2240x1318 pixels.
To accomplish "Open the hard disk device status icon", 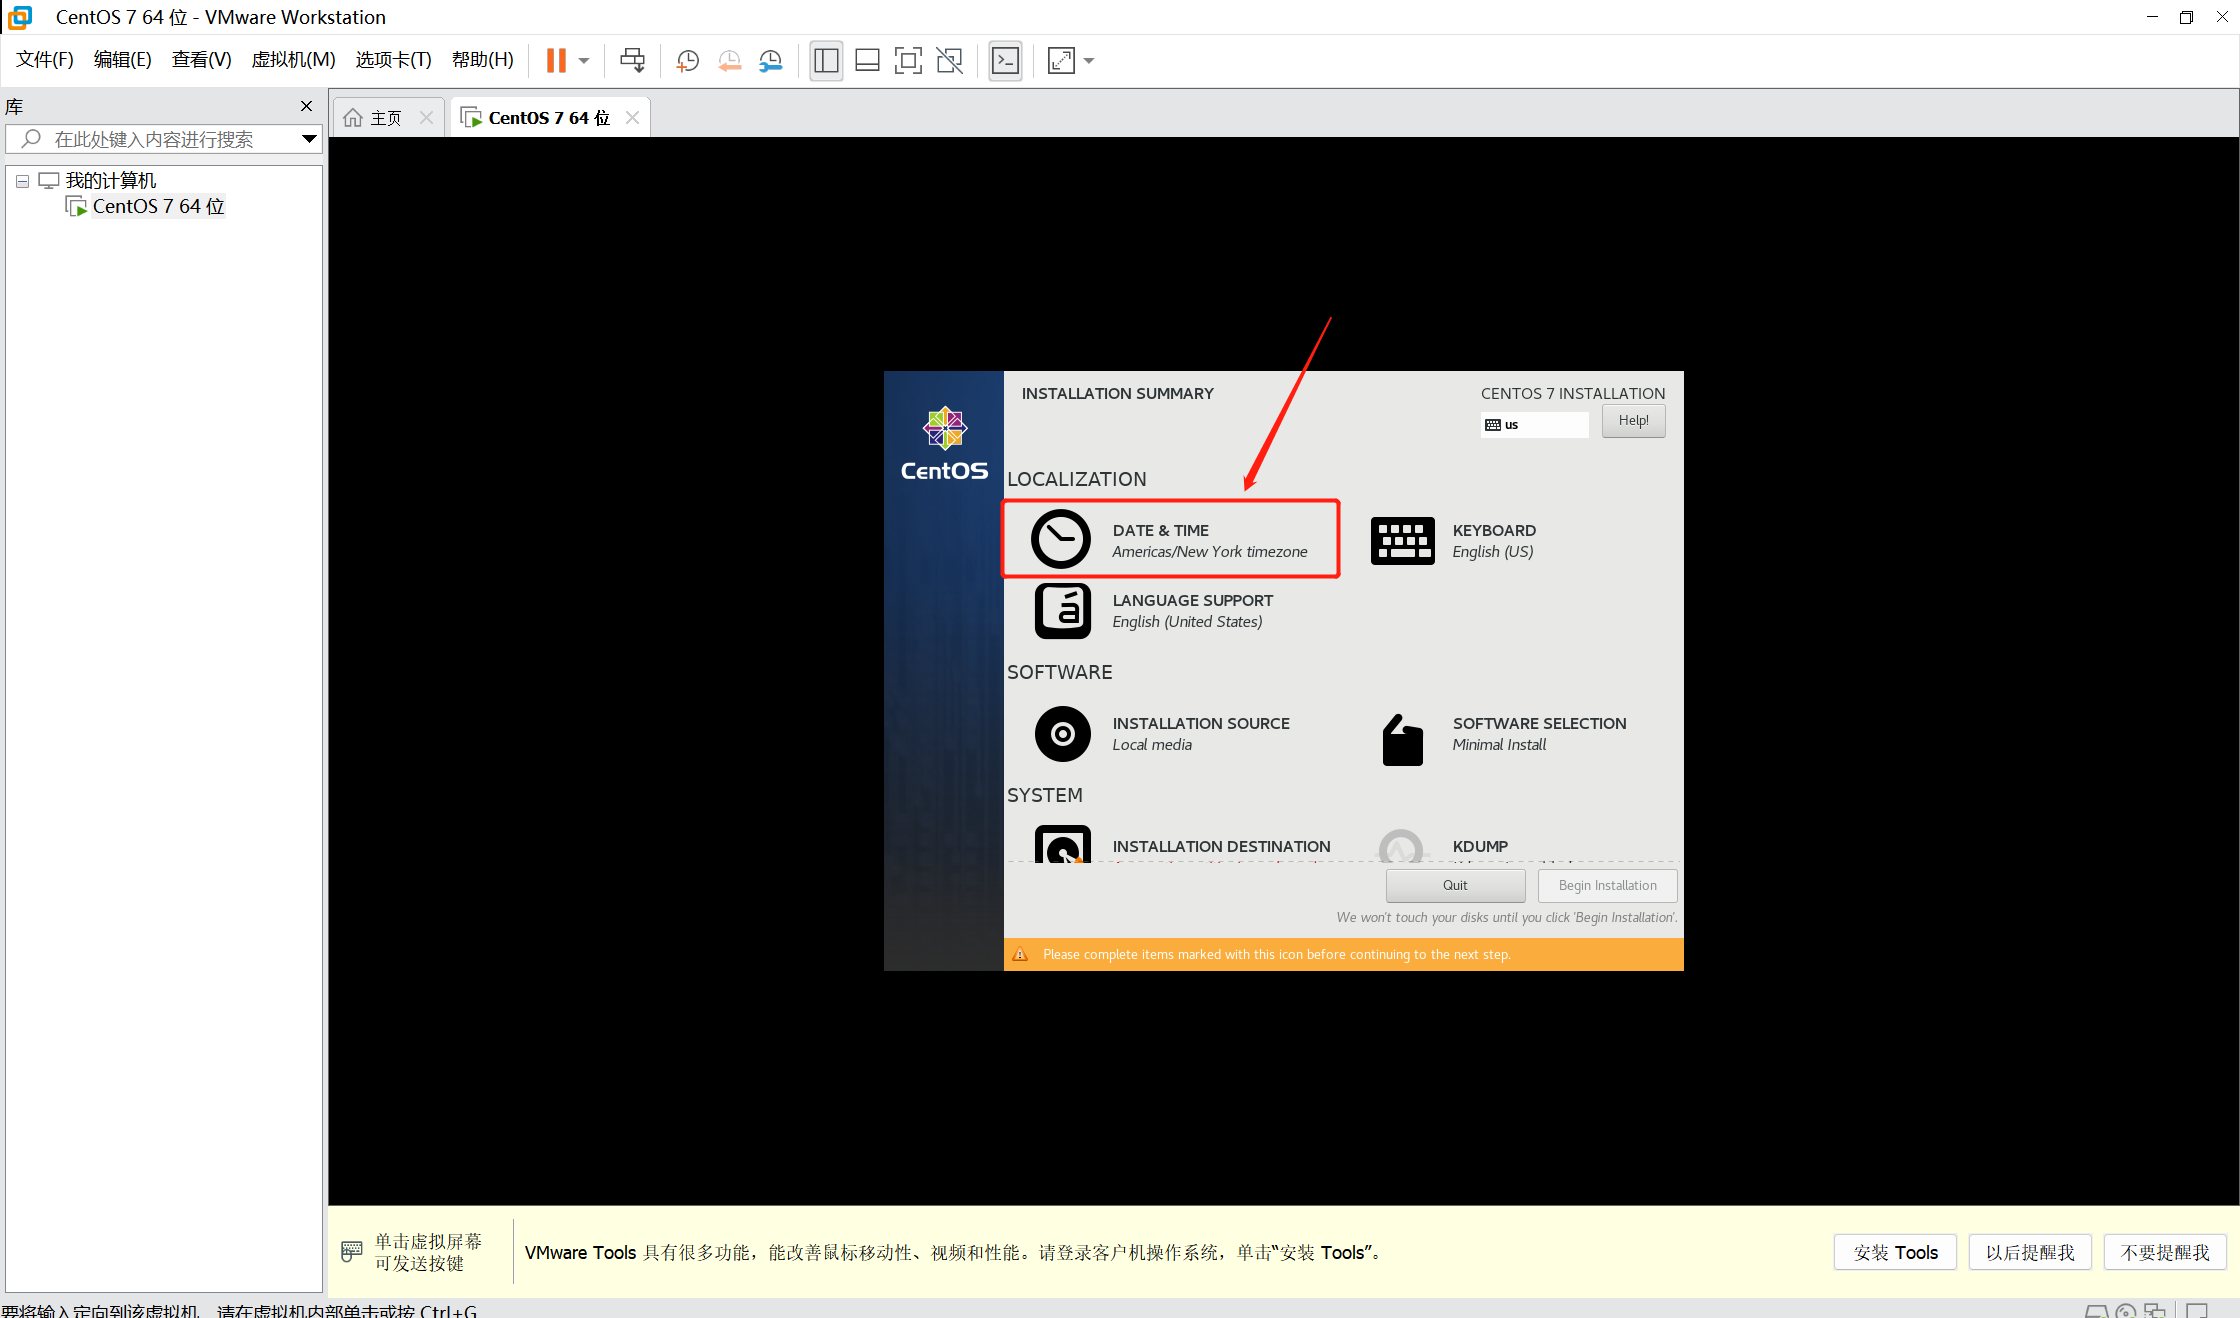I will (2097, 1312).
